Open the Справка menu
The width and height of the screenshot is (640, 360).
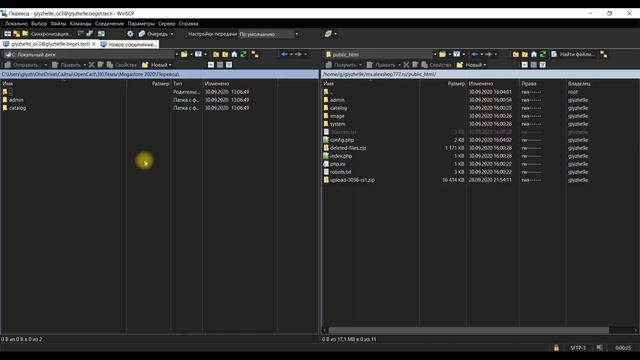pos(189,24)
